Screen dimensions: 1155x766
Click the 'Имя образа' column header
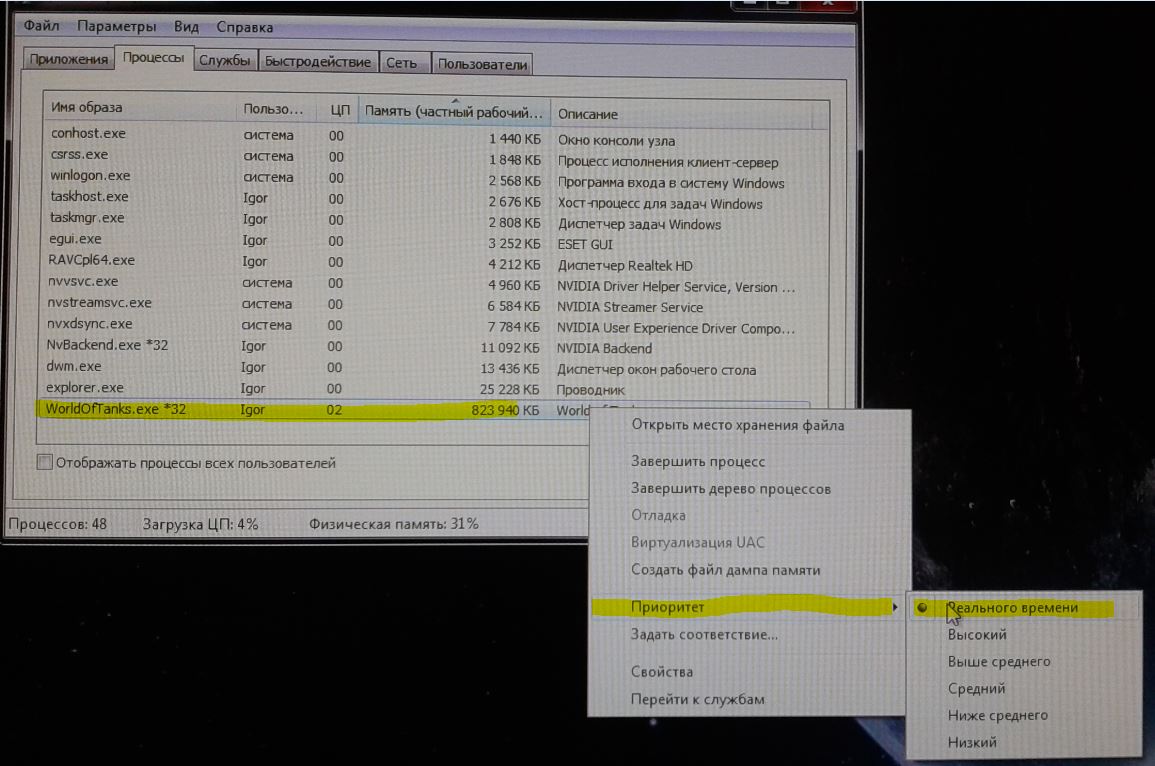coord(87,108)
